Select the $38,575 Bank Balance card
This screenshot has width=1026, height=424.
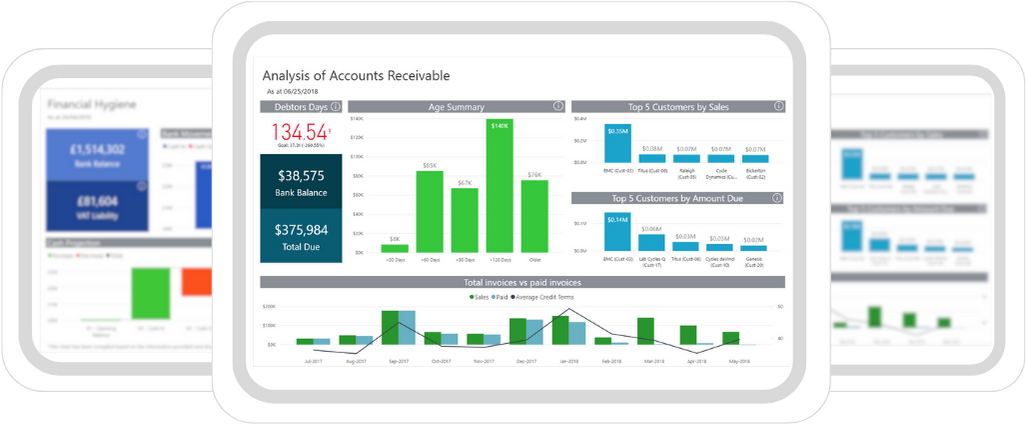coord(301,181)
